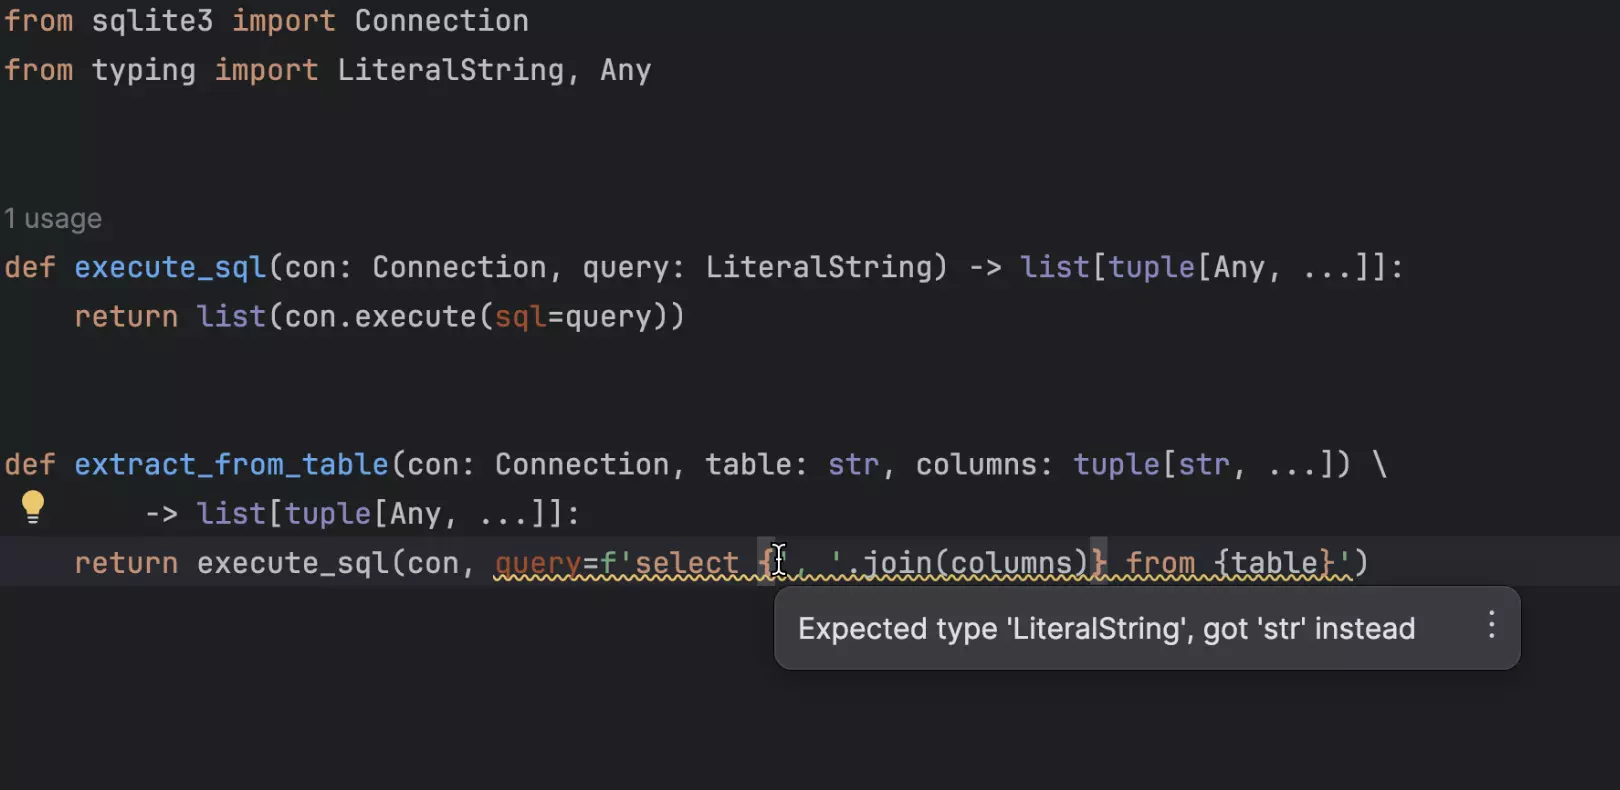Click the "Expected type 'LiteralString'" warning text

coord(1106,629)
